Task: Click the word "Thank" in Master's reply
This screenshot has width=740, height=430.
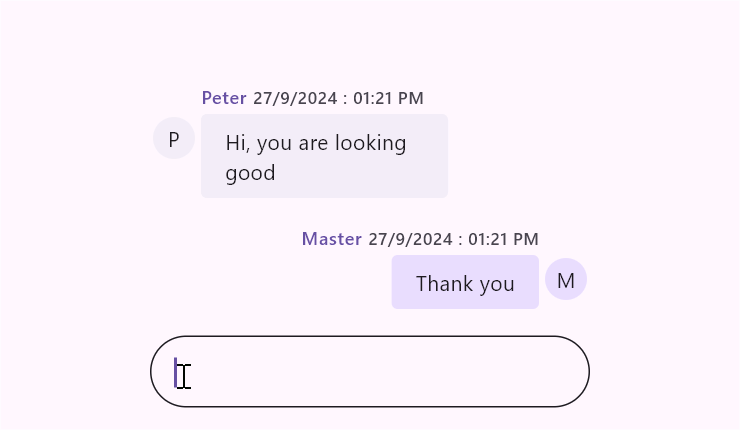Action: 442,284
